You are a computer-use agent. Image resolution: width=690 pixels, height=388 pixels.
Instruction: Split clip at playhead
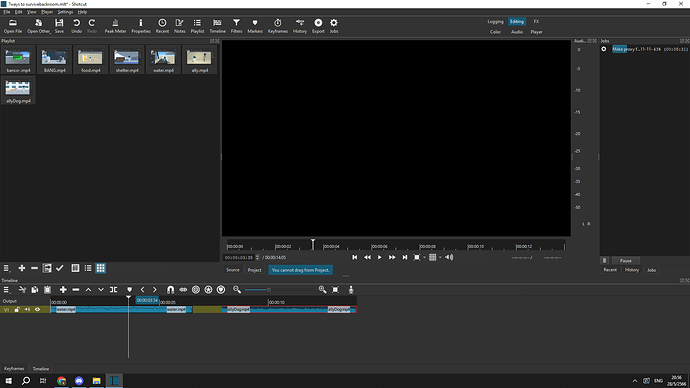pyautogui.click(x=114, y=289)
